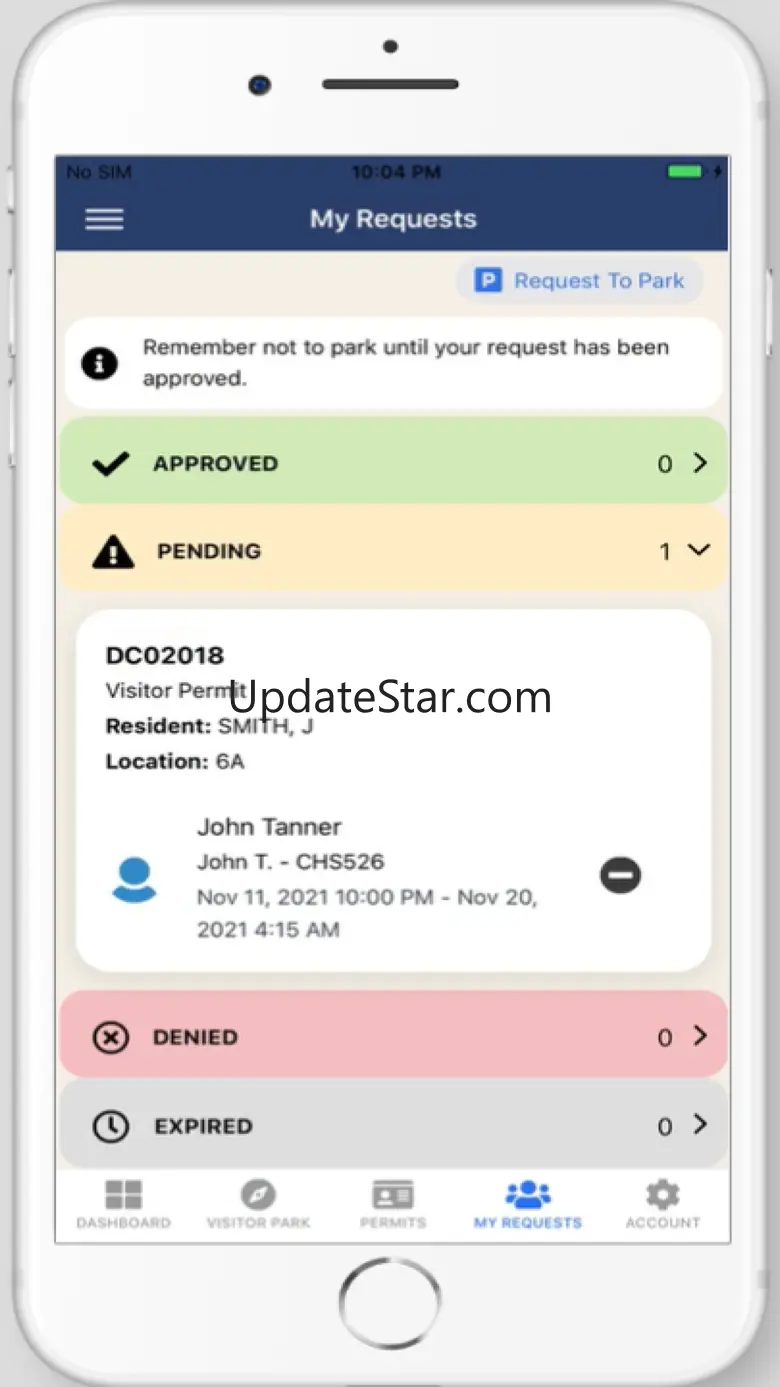780x1387 pixels.
Task: Open the hamburger menu
Action: pos(104,219)
